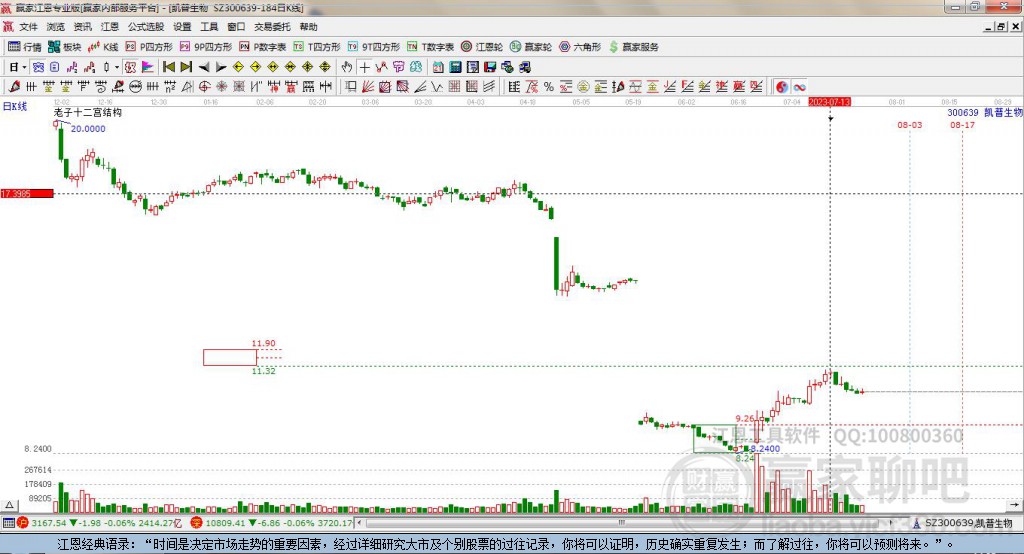Switch to the K线 chart view

103,47
